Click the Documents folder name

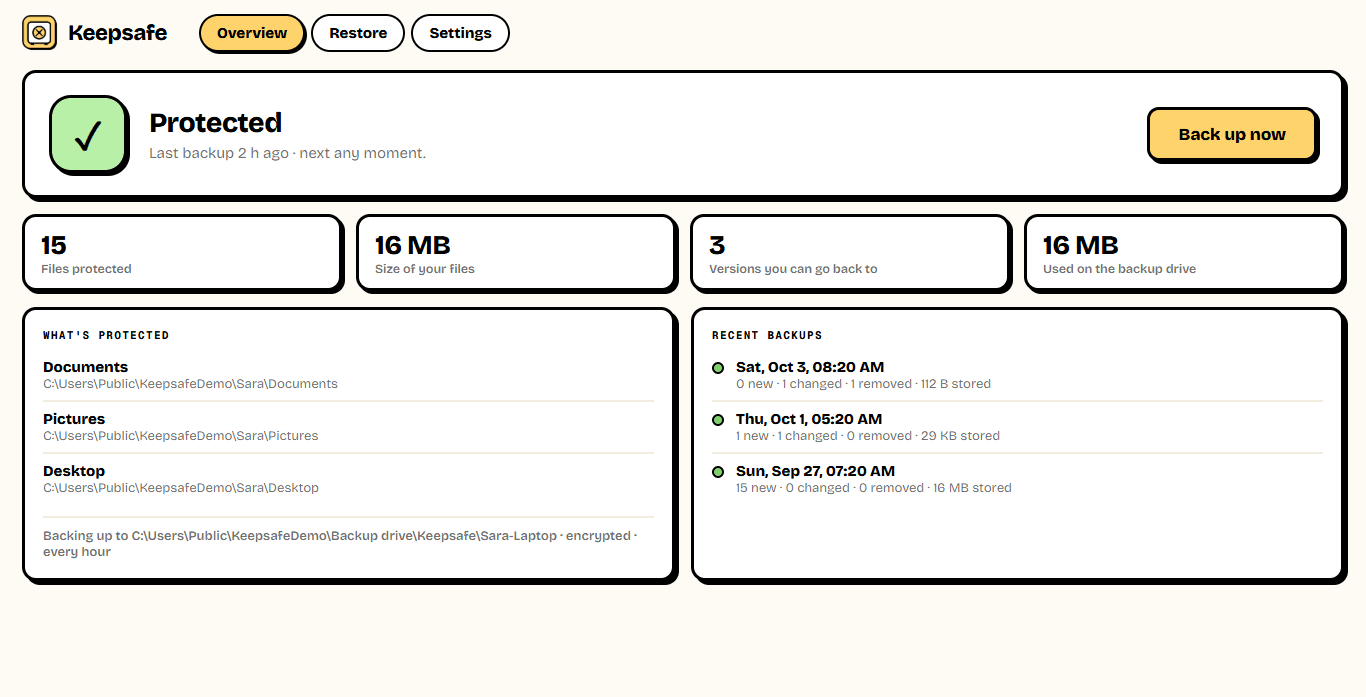(85, 367)
